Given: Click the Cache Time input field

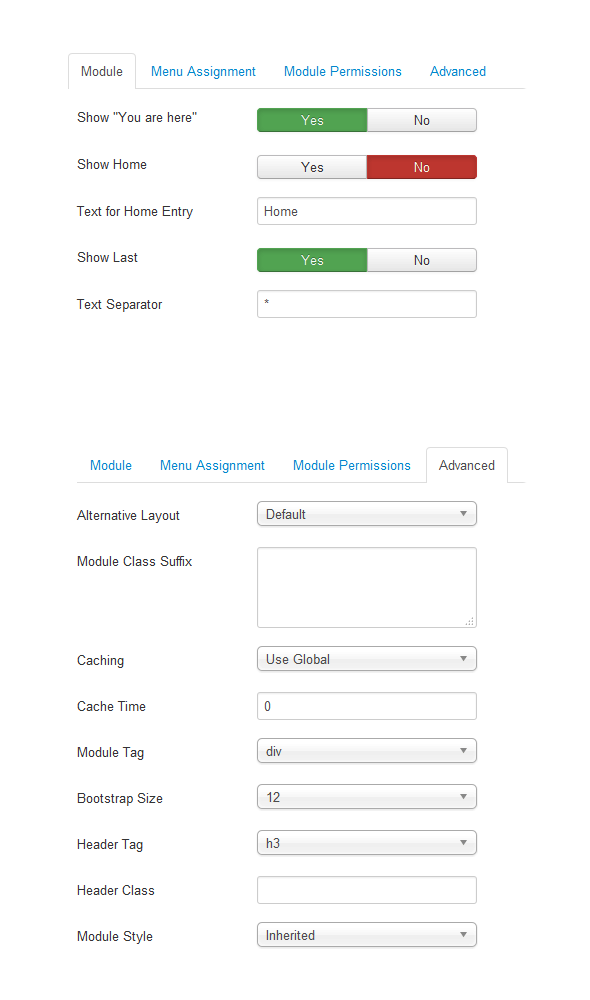Looking at the screenshot, I should (x=367, y=706).
